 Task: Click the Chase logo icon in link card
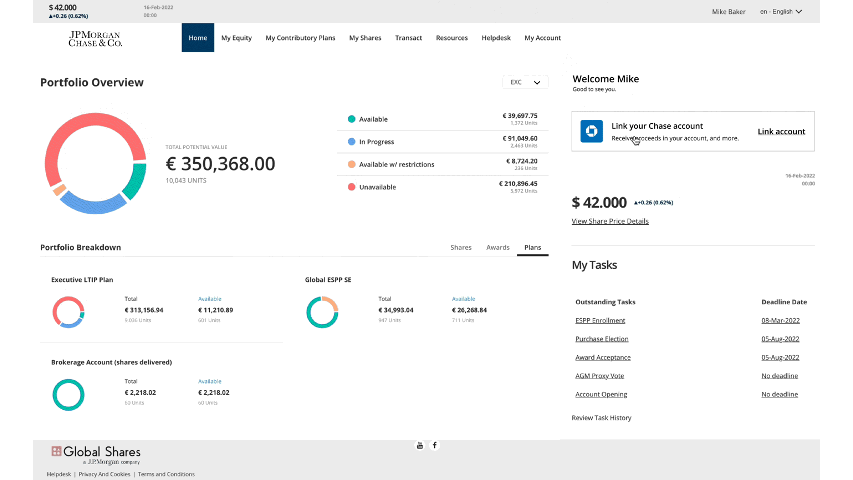[591, 131]
